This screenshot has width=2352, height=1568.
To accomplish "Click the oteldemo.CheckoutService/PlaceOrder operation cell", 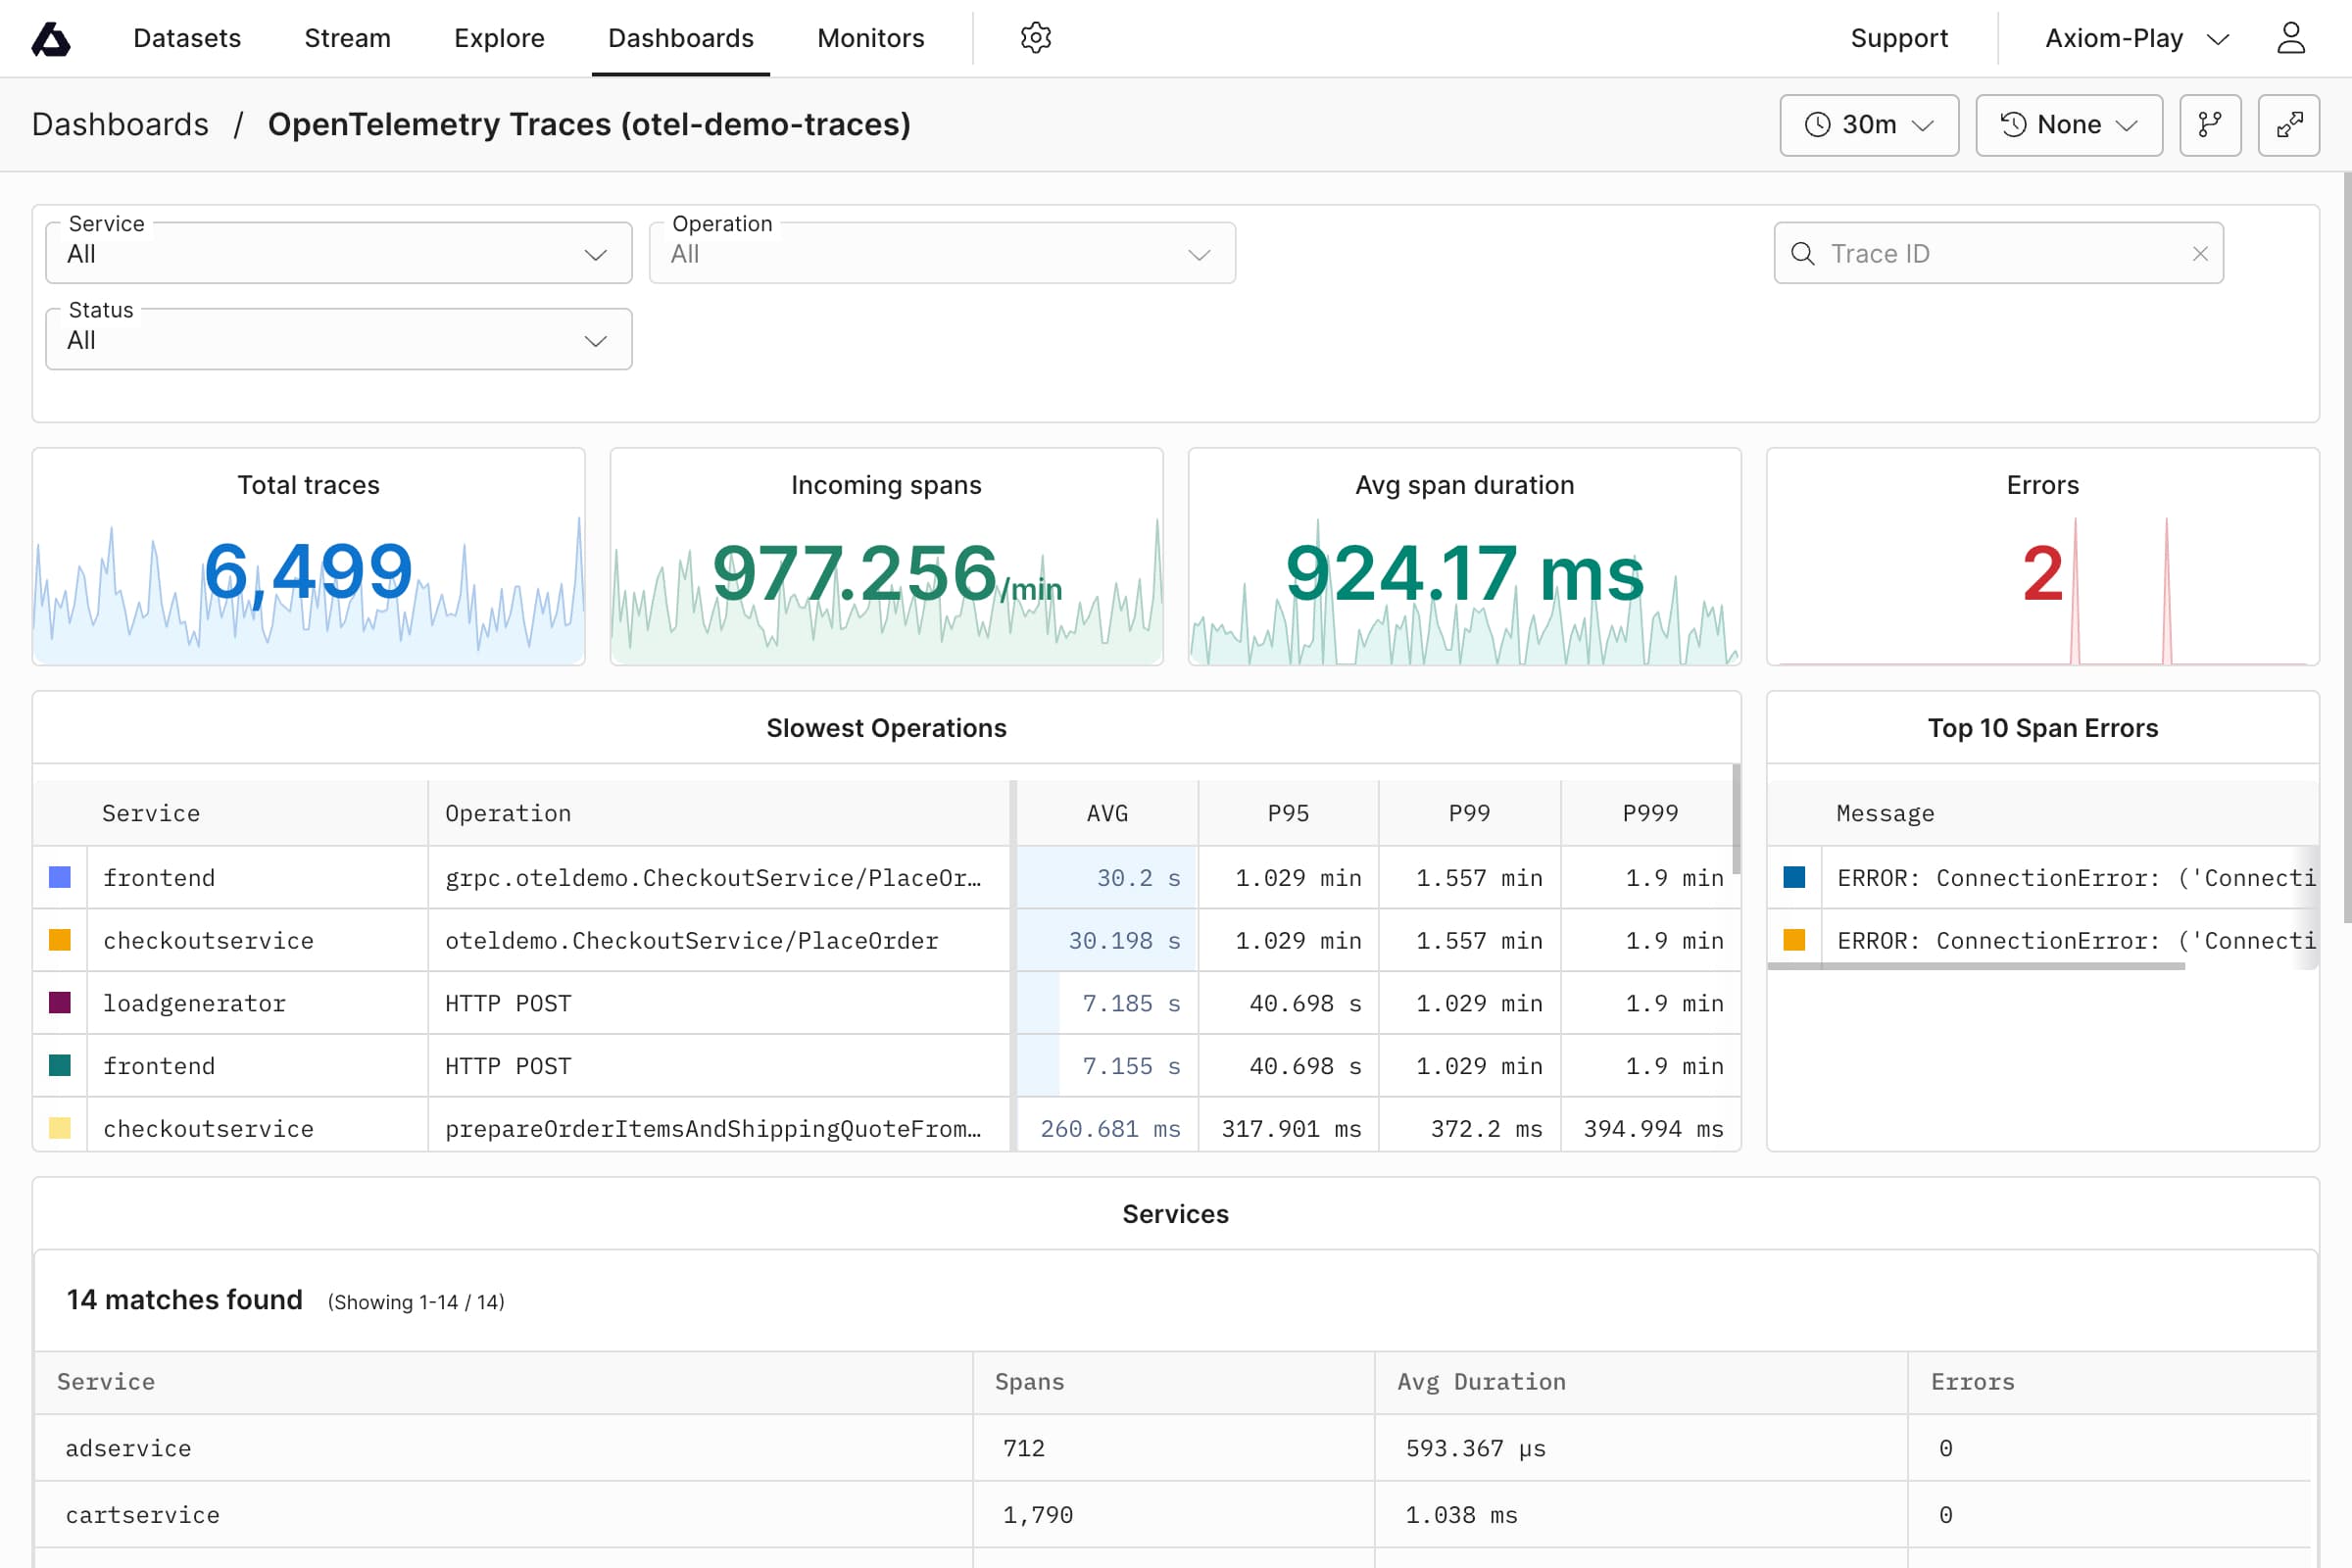I will click(719, 940).
